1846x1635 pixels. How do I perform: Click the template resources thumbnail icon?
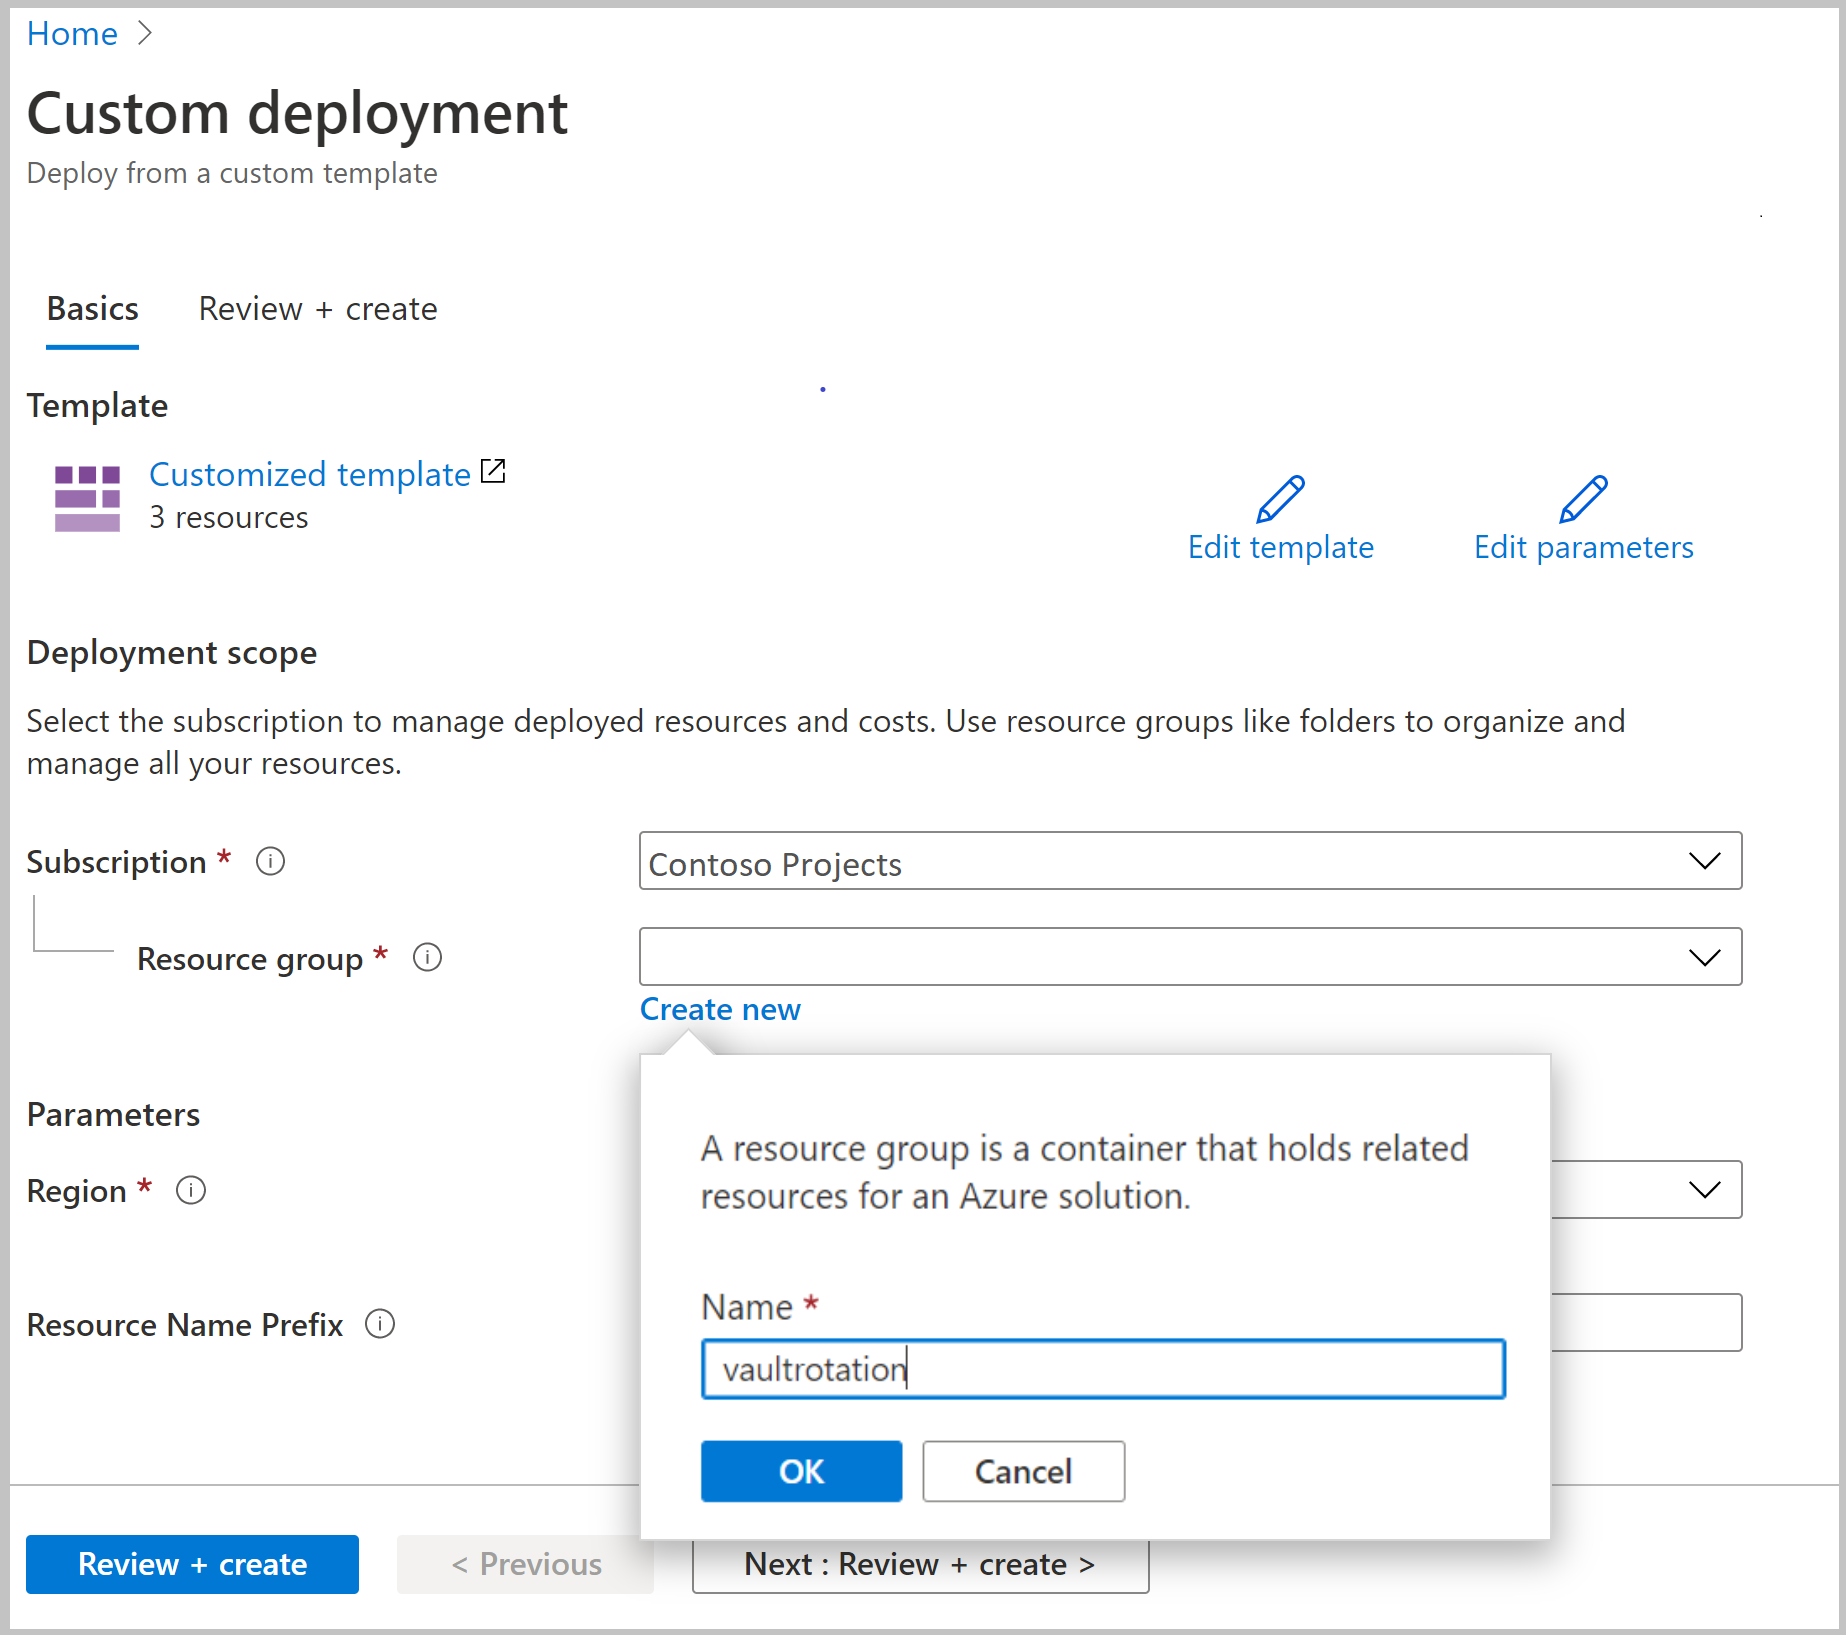point(88,498)
